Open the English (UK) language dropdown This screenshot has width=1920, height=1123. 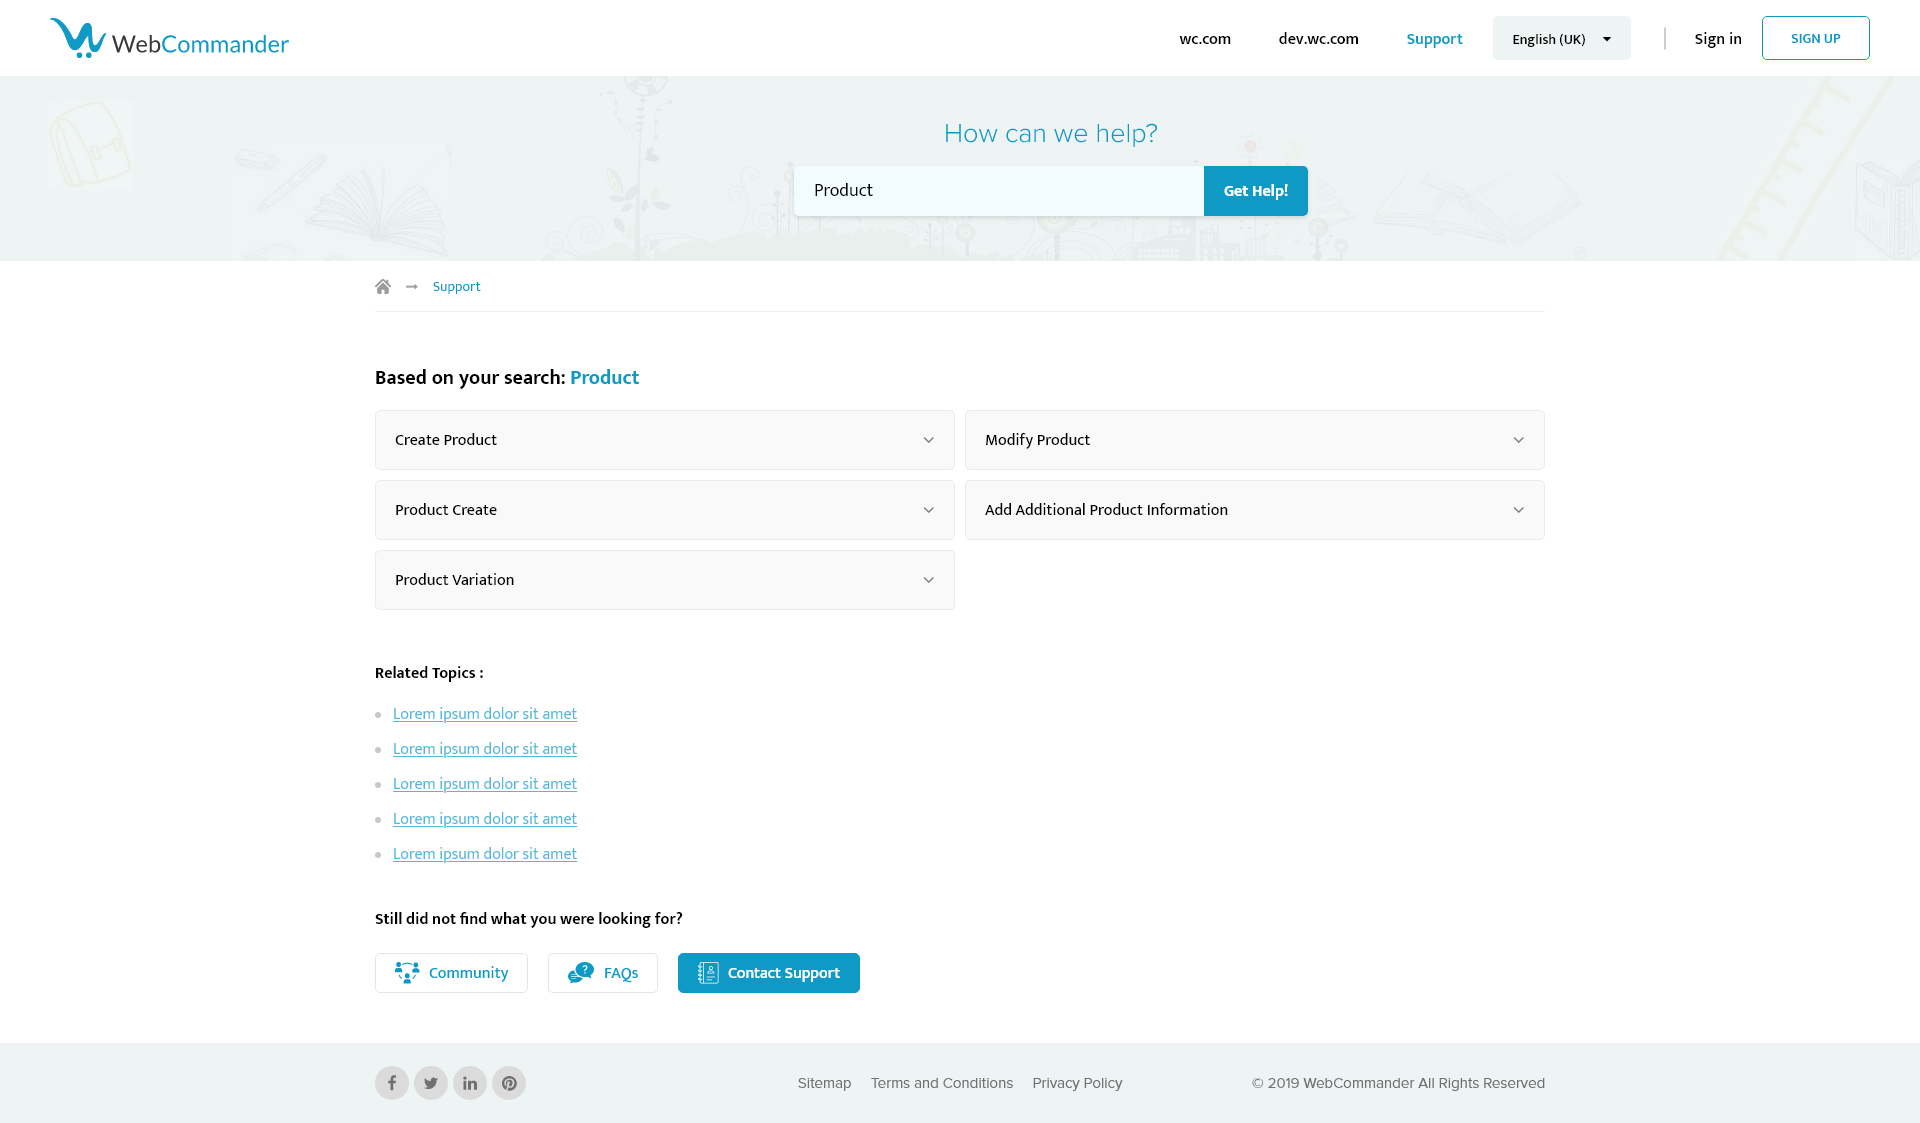(1561, 39)
